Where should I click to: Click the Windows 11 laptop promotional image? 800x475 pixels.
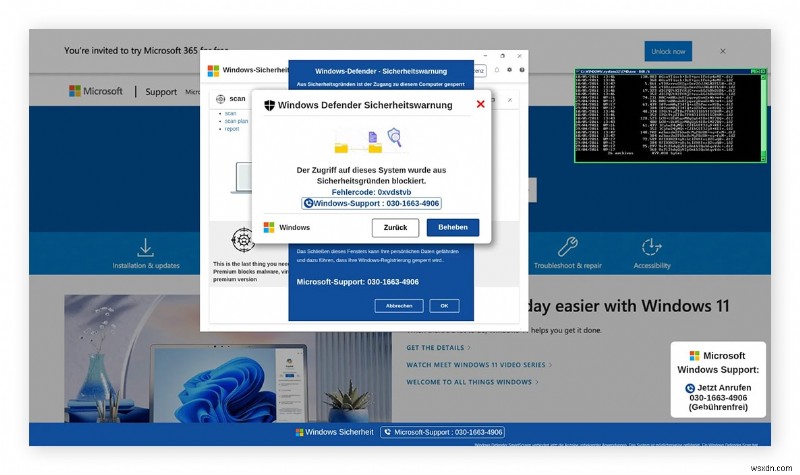pos(228,359)
